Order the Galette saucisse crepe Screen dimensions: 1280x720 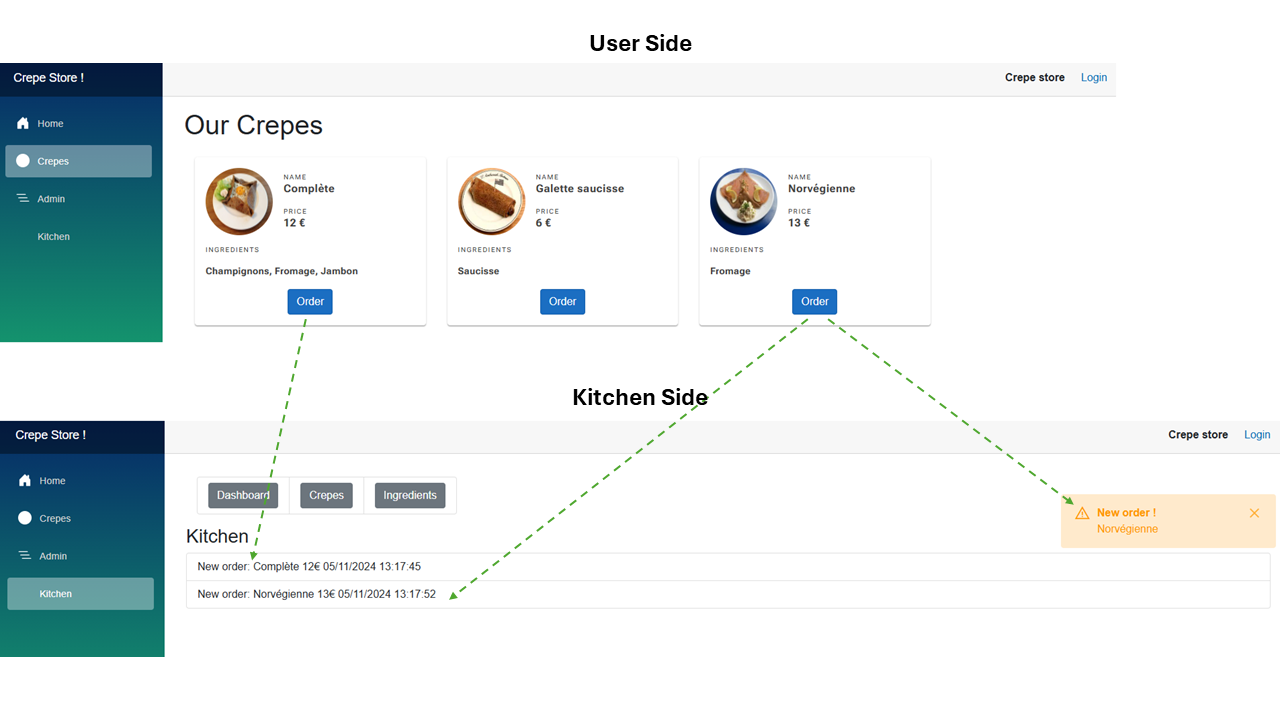coord(562,302)
